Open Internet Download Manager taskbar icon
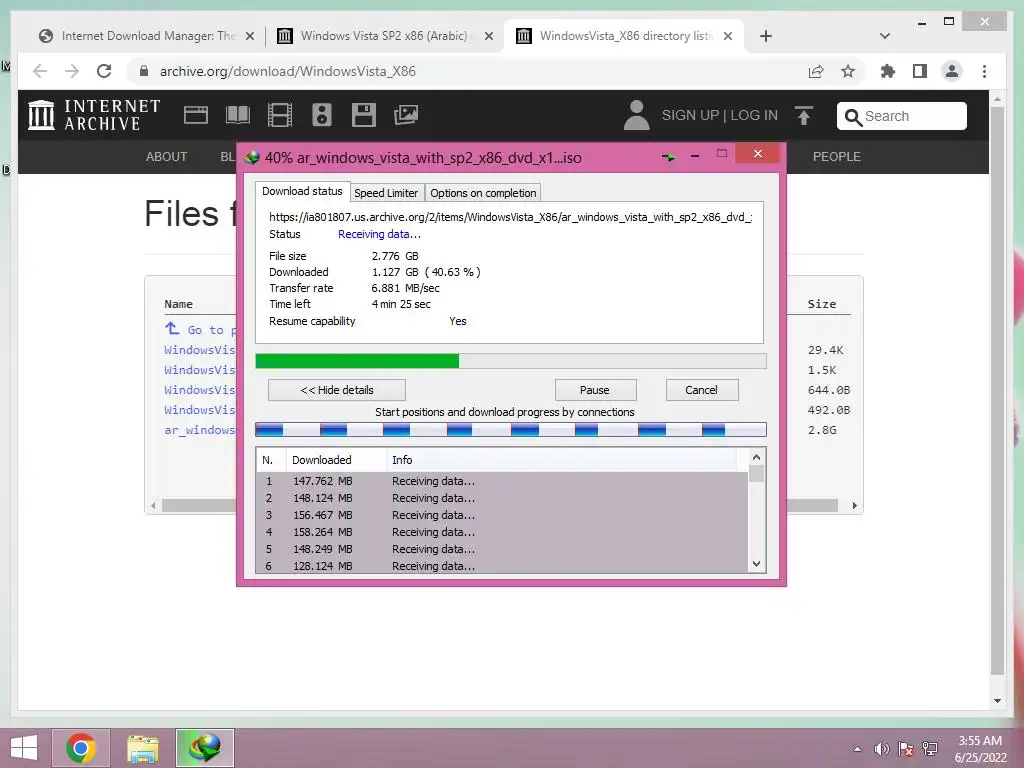The width and height of the screenshot is (1024, 768). pos(204,748)
